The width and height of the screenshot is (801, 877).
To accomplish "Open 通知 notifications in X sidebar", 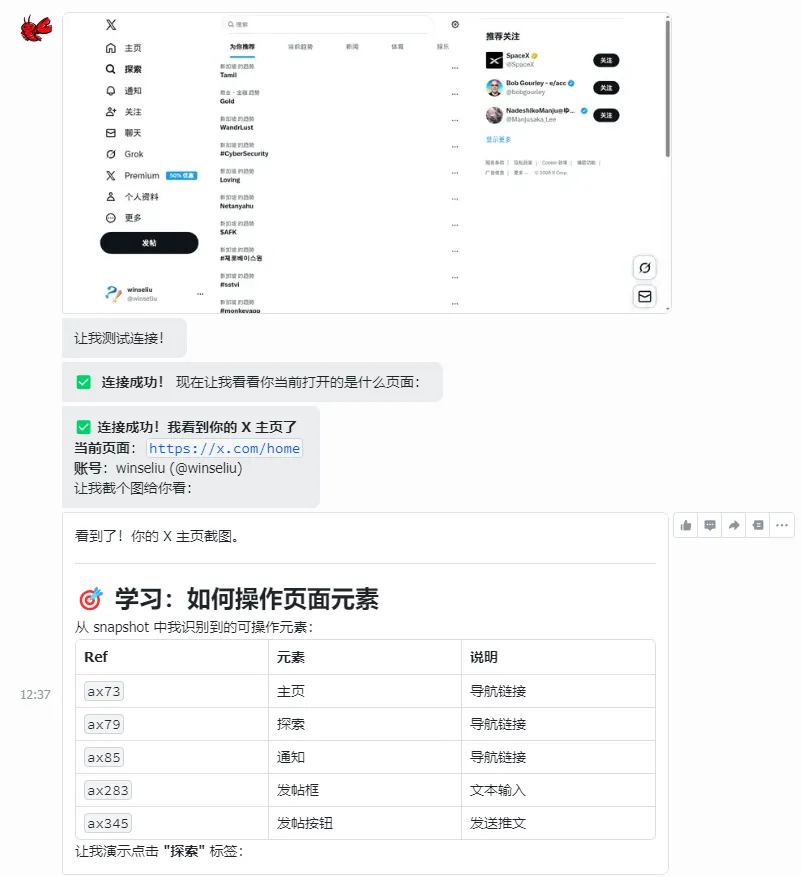I will (124, 91).
